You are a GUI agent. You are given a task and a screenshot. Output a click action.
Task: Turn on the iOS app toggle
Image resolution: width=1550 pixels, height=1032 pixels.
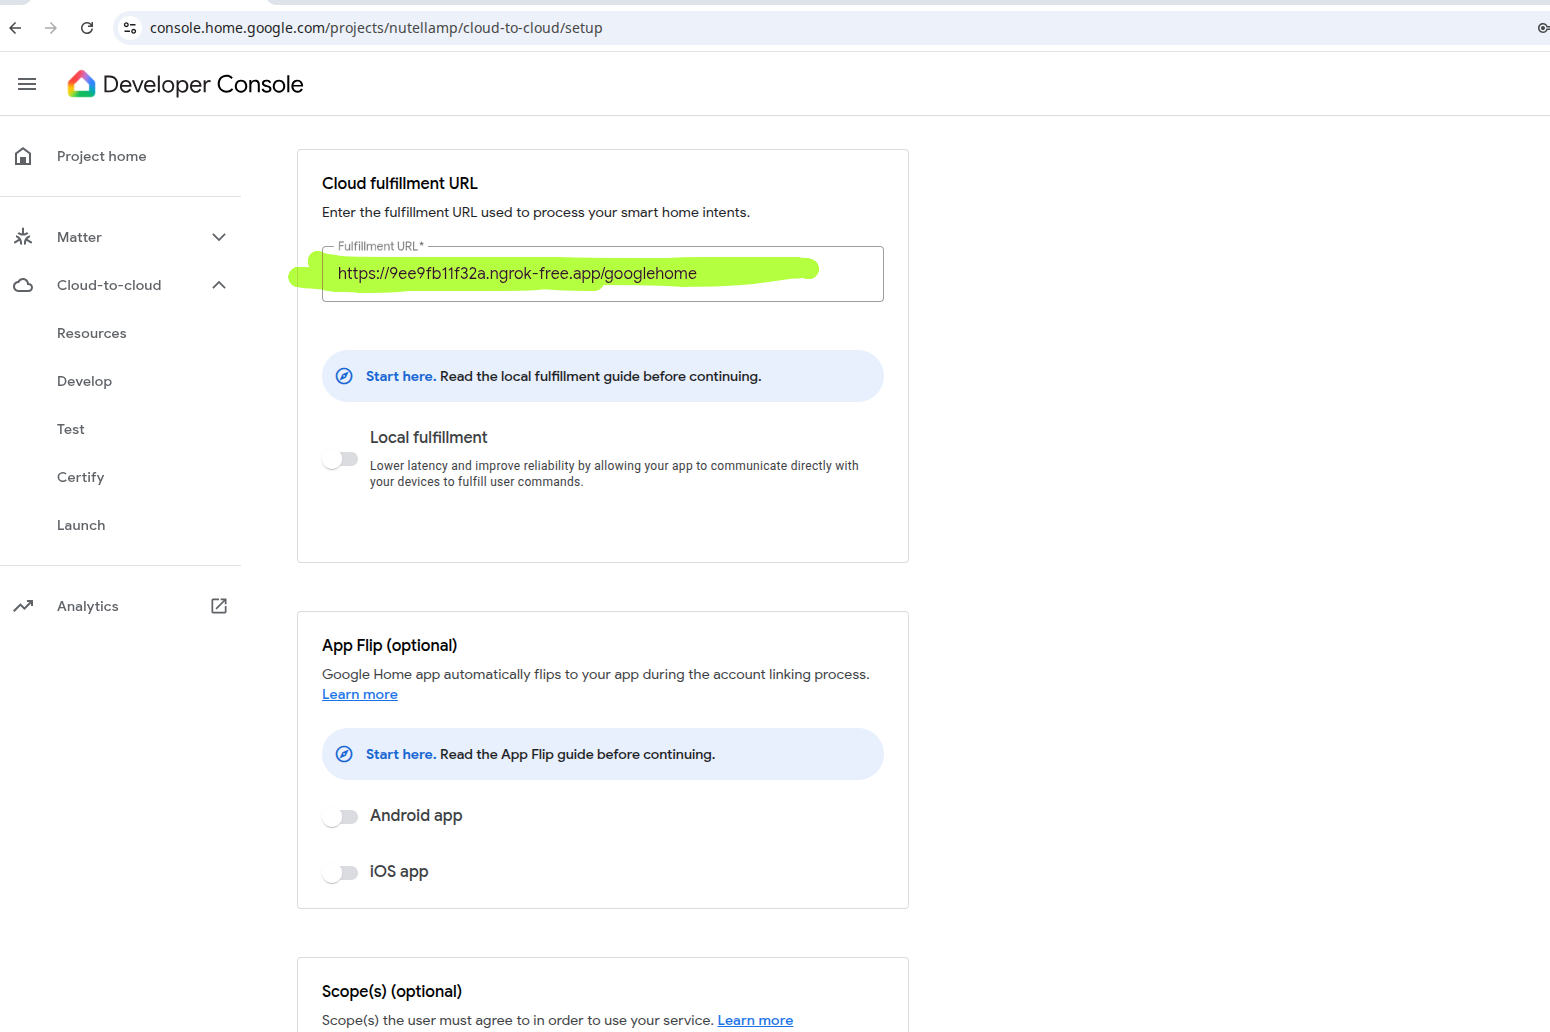point(341,873)
